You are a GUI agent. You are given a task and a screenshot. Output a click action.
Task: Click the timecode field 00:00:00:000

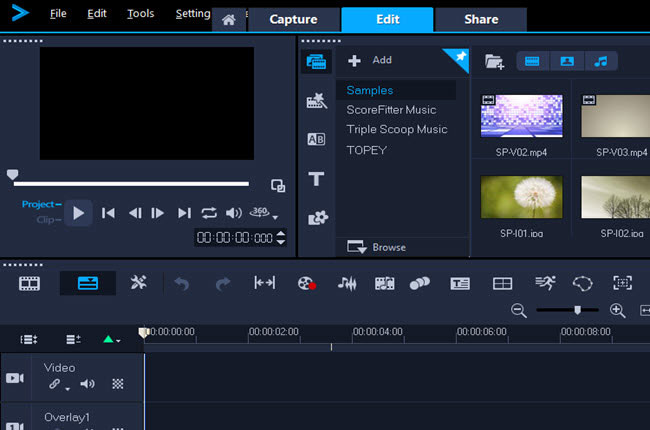click(235, 238)
